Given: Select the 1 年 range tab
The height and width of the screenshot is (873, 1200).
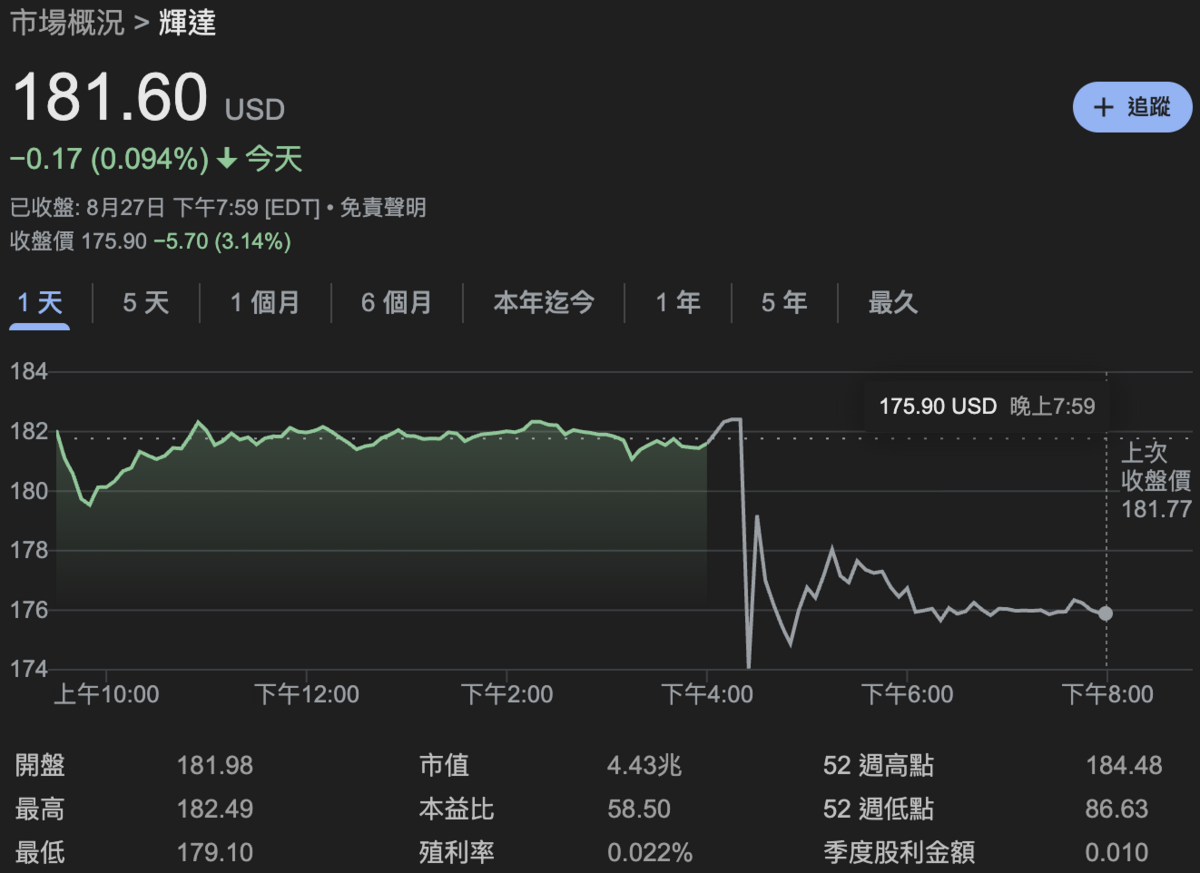Looking at the screenshot, I should [678, 302].
